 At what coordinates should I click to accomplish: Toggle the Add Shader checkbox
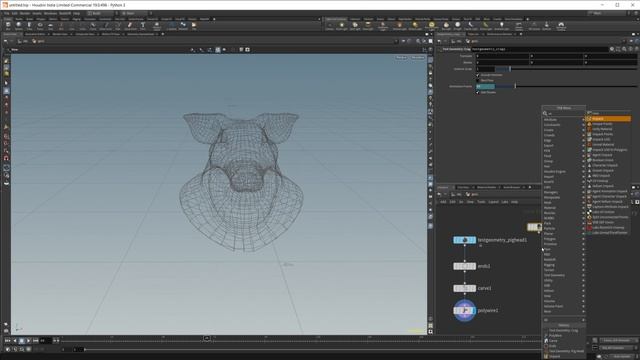point(478,92)
